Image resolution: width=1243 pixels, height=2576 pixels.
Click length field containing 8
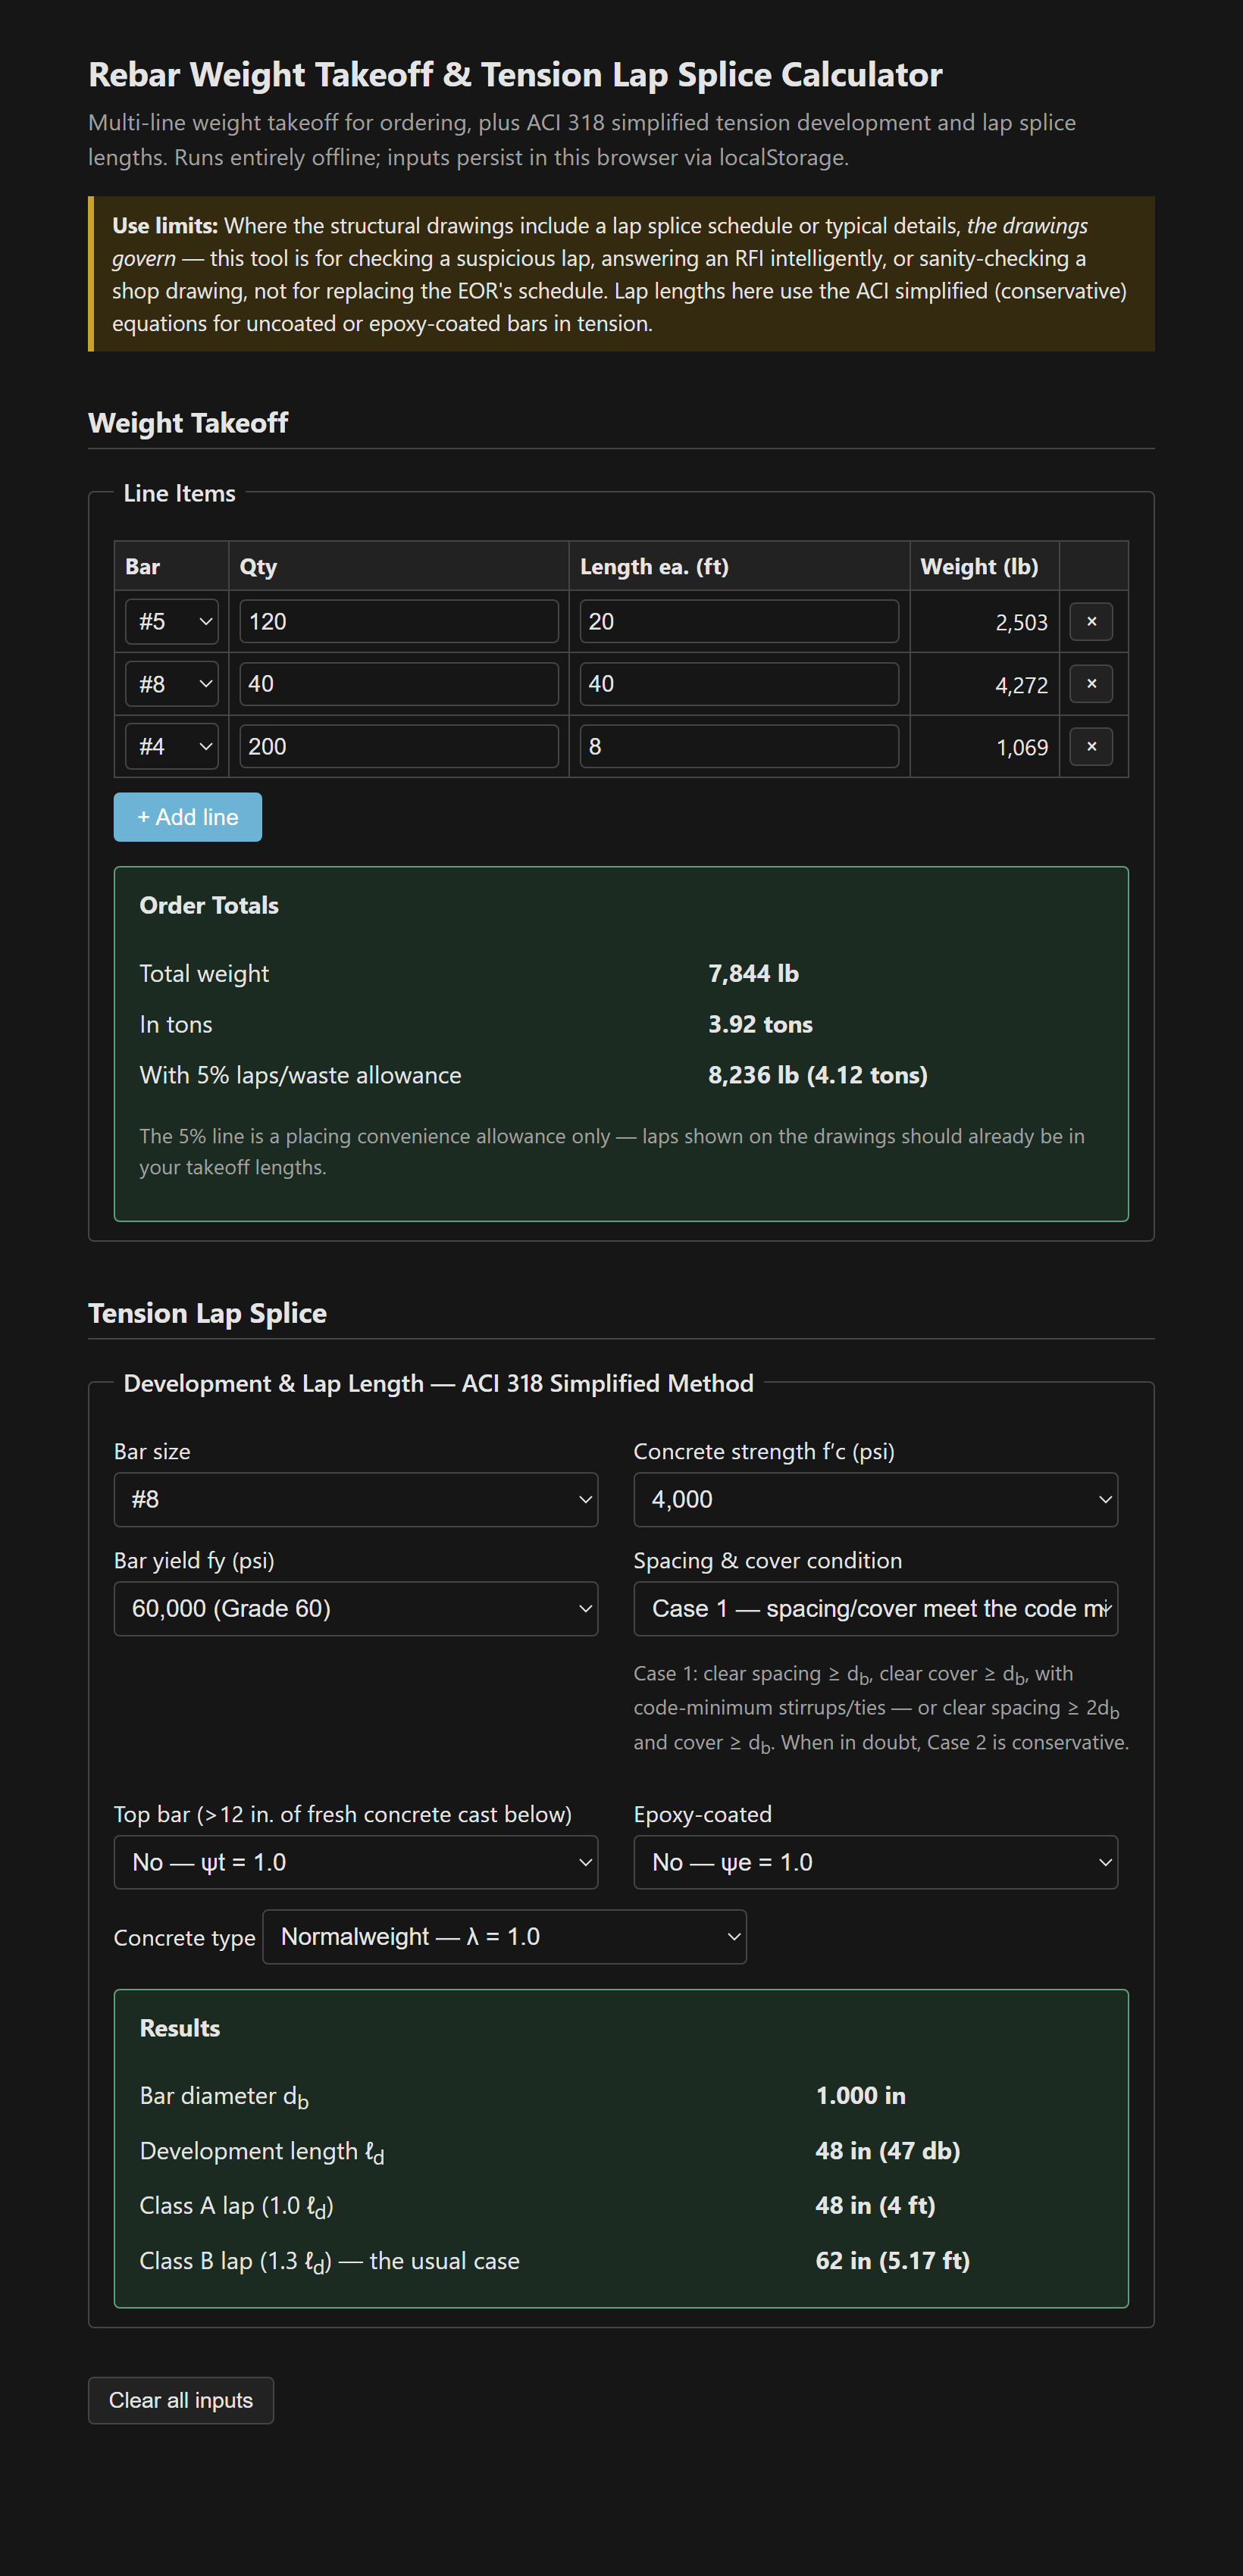739,746
